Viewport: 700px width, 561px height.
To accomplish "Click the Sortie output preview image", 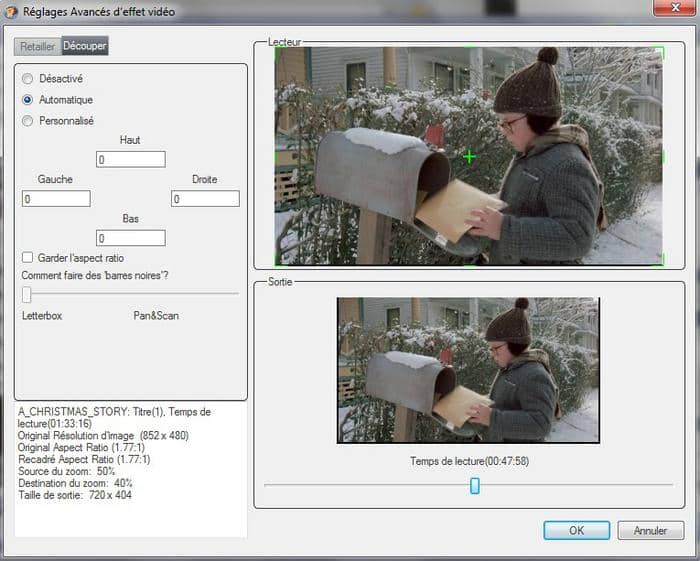I will [468, 370].
